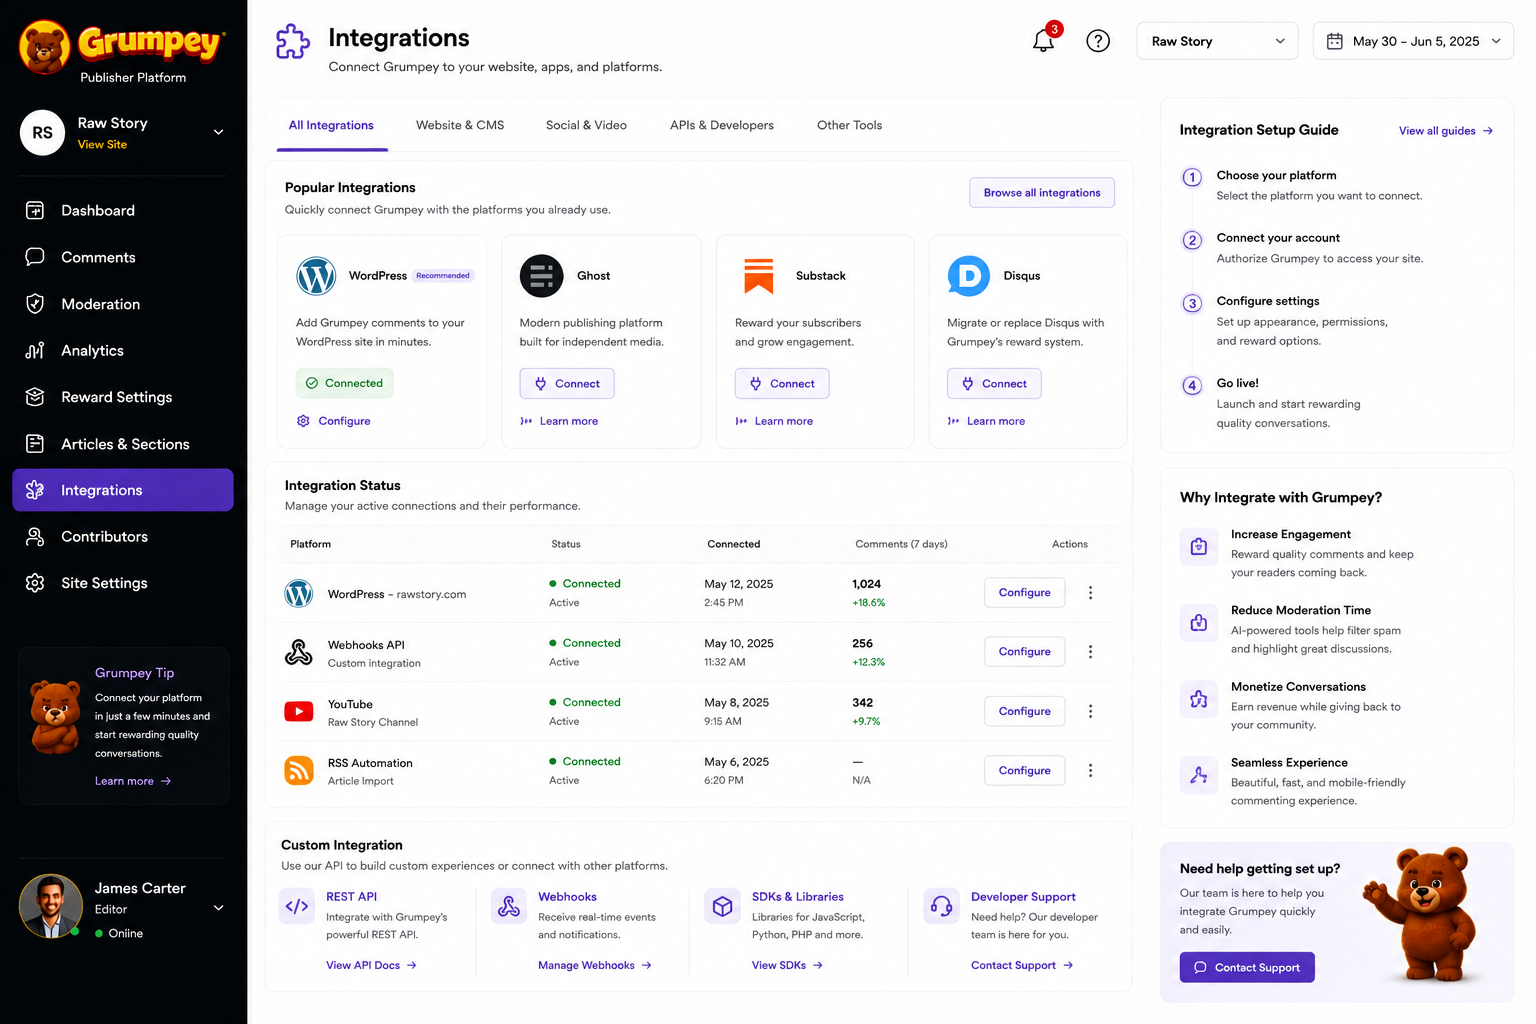The width and height of the screenshot is (1536, 1024).
Task: Click the Ghost logo icon
Action: [x=542, y=276]
